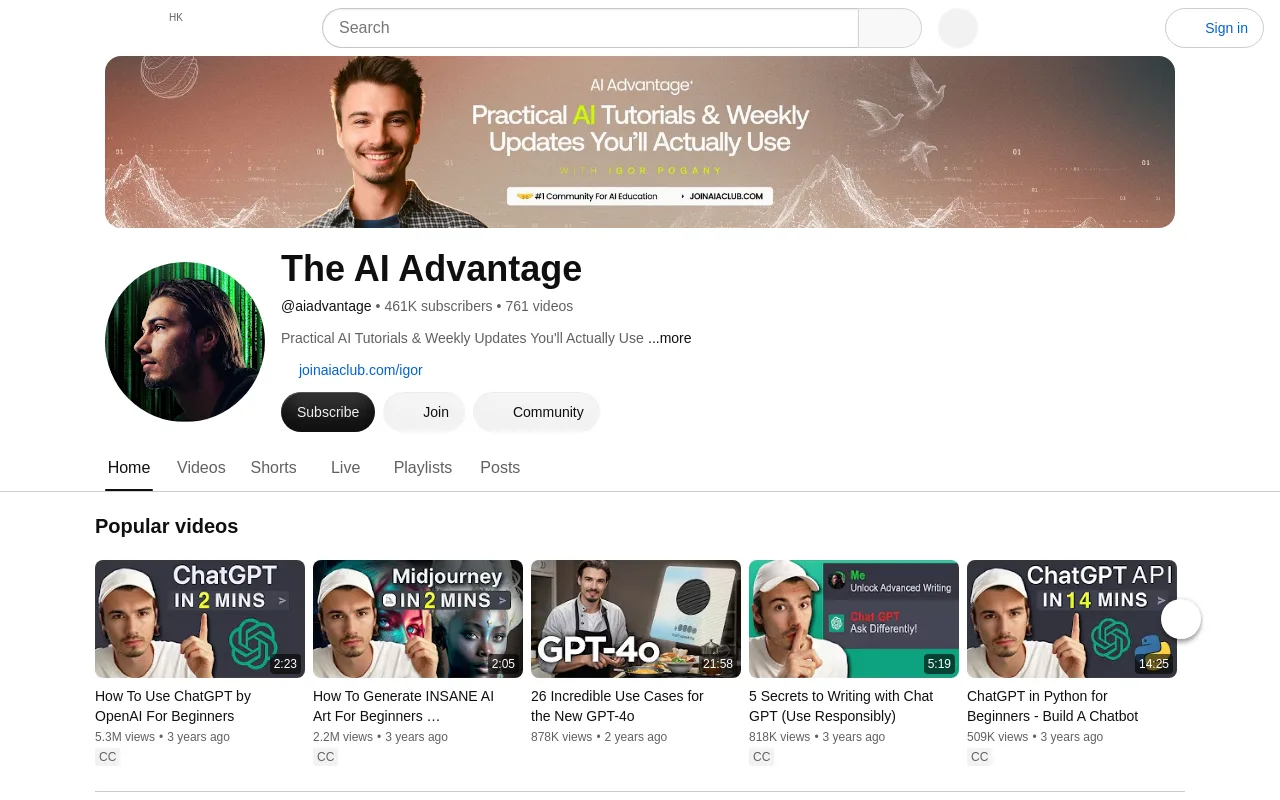
Task: Open the 5:19 writing secrets video thumbnail
Action: click(854, 619)
